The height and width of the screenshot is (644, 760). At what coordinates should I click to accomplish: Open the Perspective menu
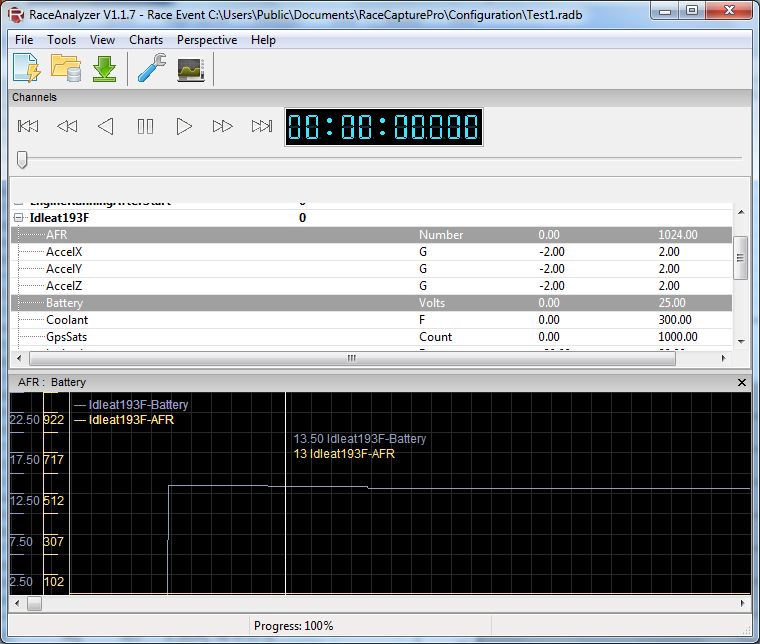pos(207,40)
